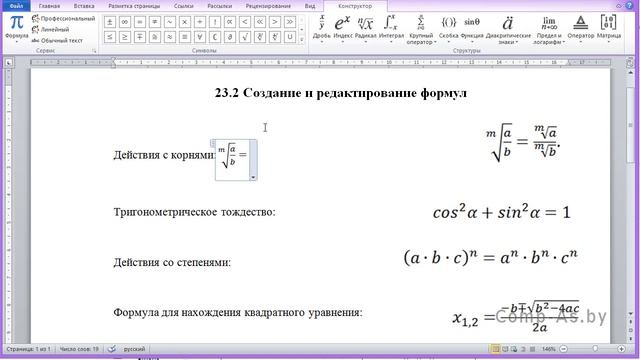Viewport: 640px width, 360px height.
Task: Click the zoom out minus button
Action: (564, 349)
